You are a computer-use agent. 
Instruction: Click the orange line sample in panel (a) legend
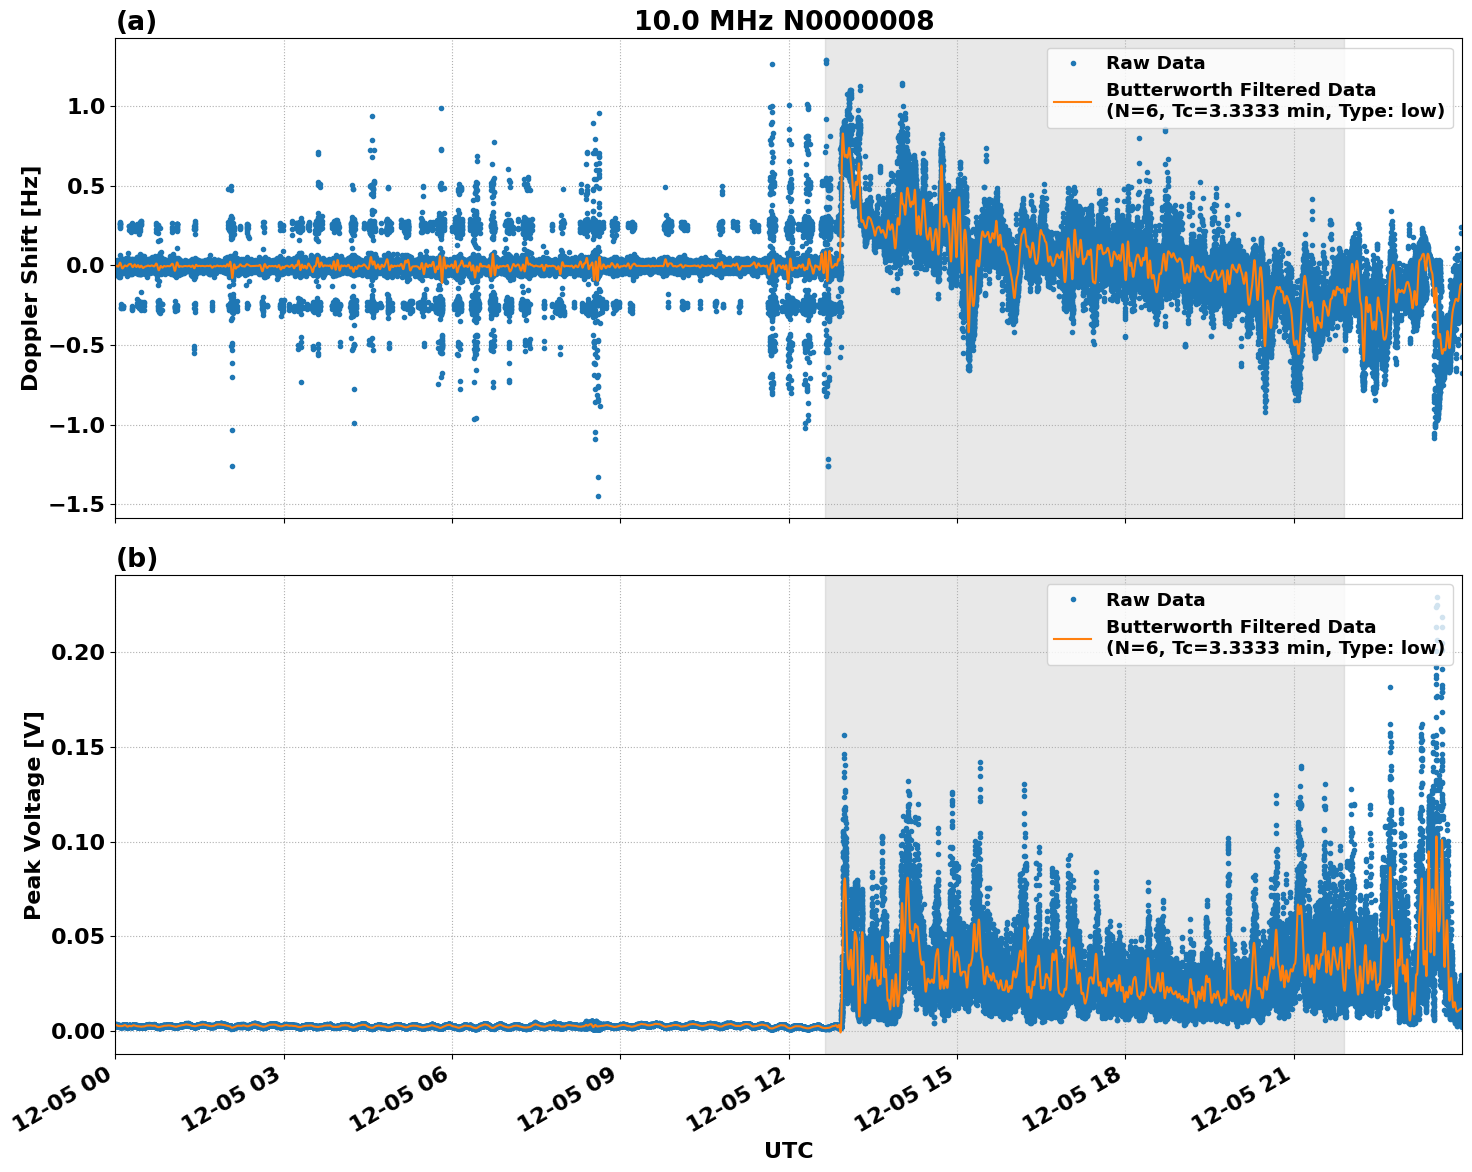pyautogui.click(x=1075, y=101)
